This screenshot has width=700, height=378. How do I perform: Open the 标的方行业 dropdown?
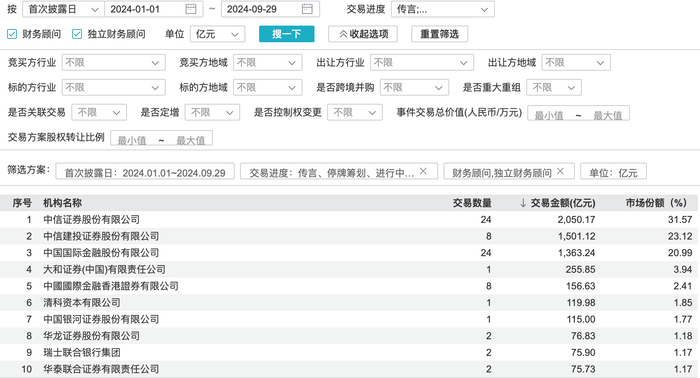click(x=113, y=87)
